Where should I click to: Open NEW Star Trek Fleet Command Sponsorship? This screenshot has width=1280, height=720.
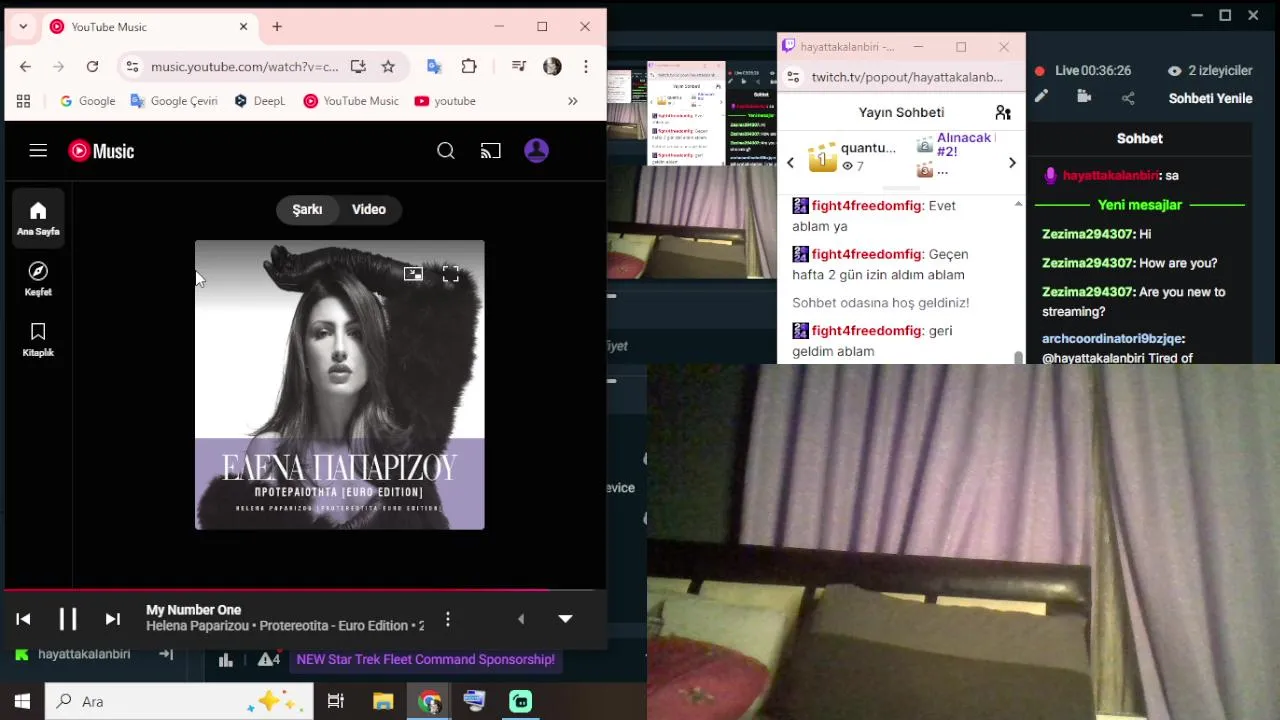426,660
